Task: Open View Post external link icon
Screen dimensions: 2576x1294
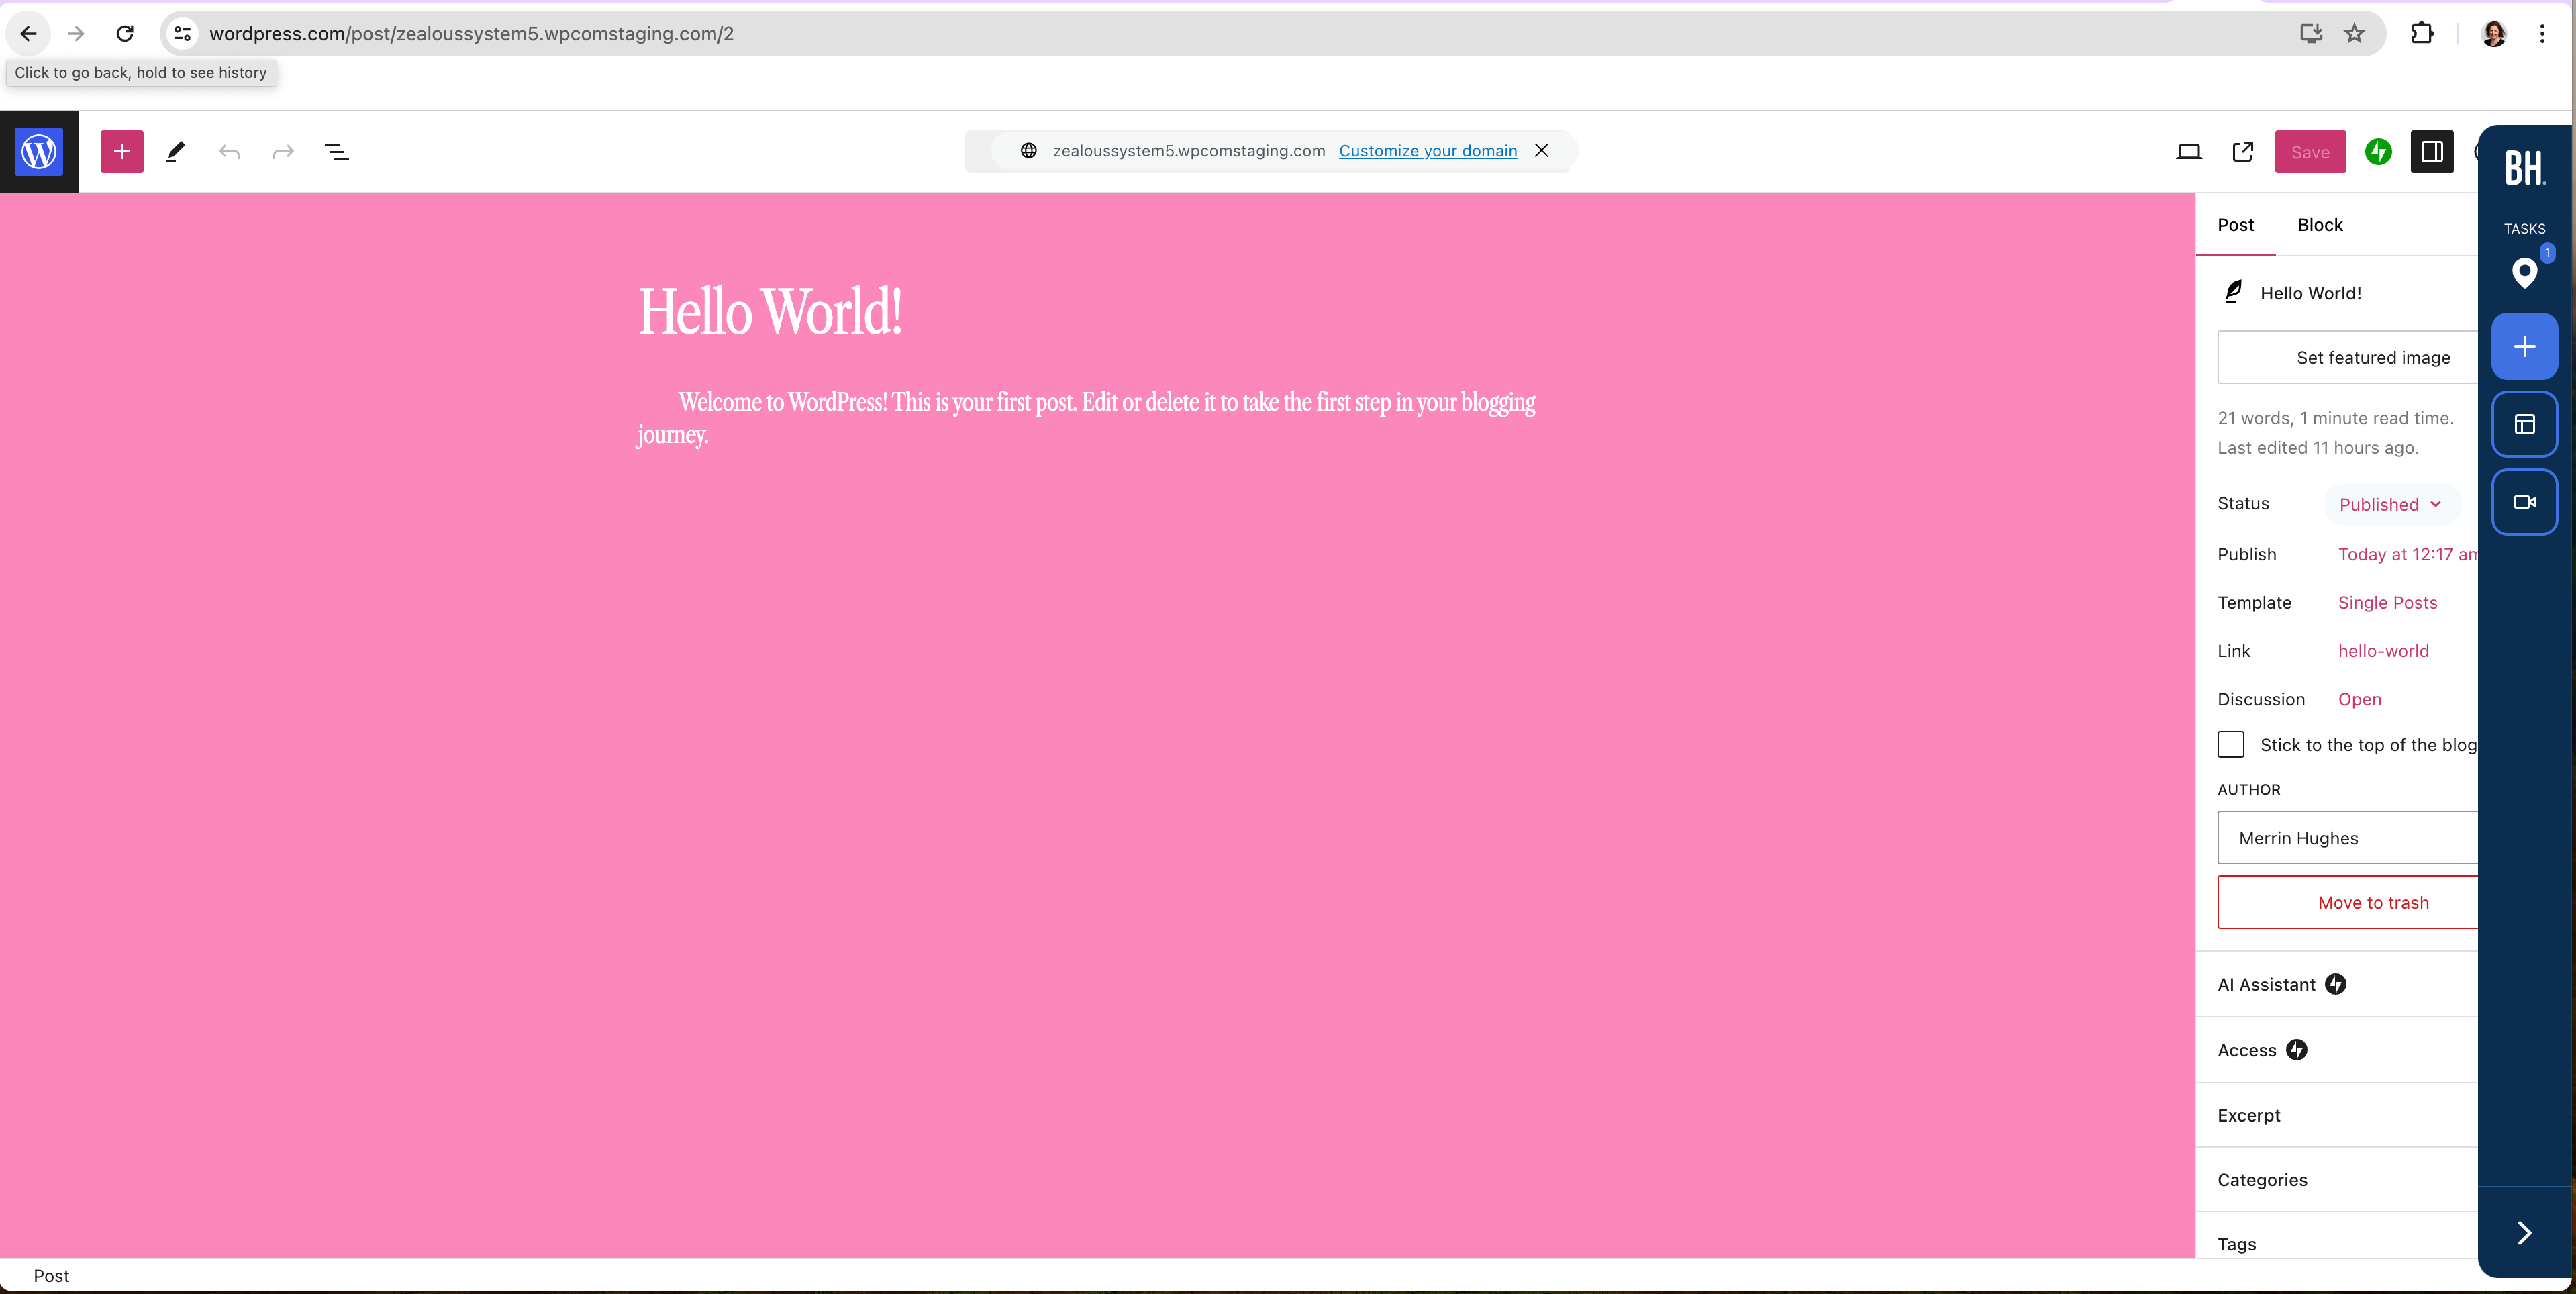Action: tap(2243, 152)
